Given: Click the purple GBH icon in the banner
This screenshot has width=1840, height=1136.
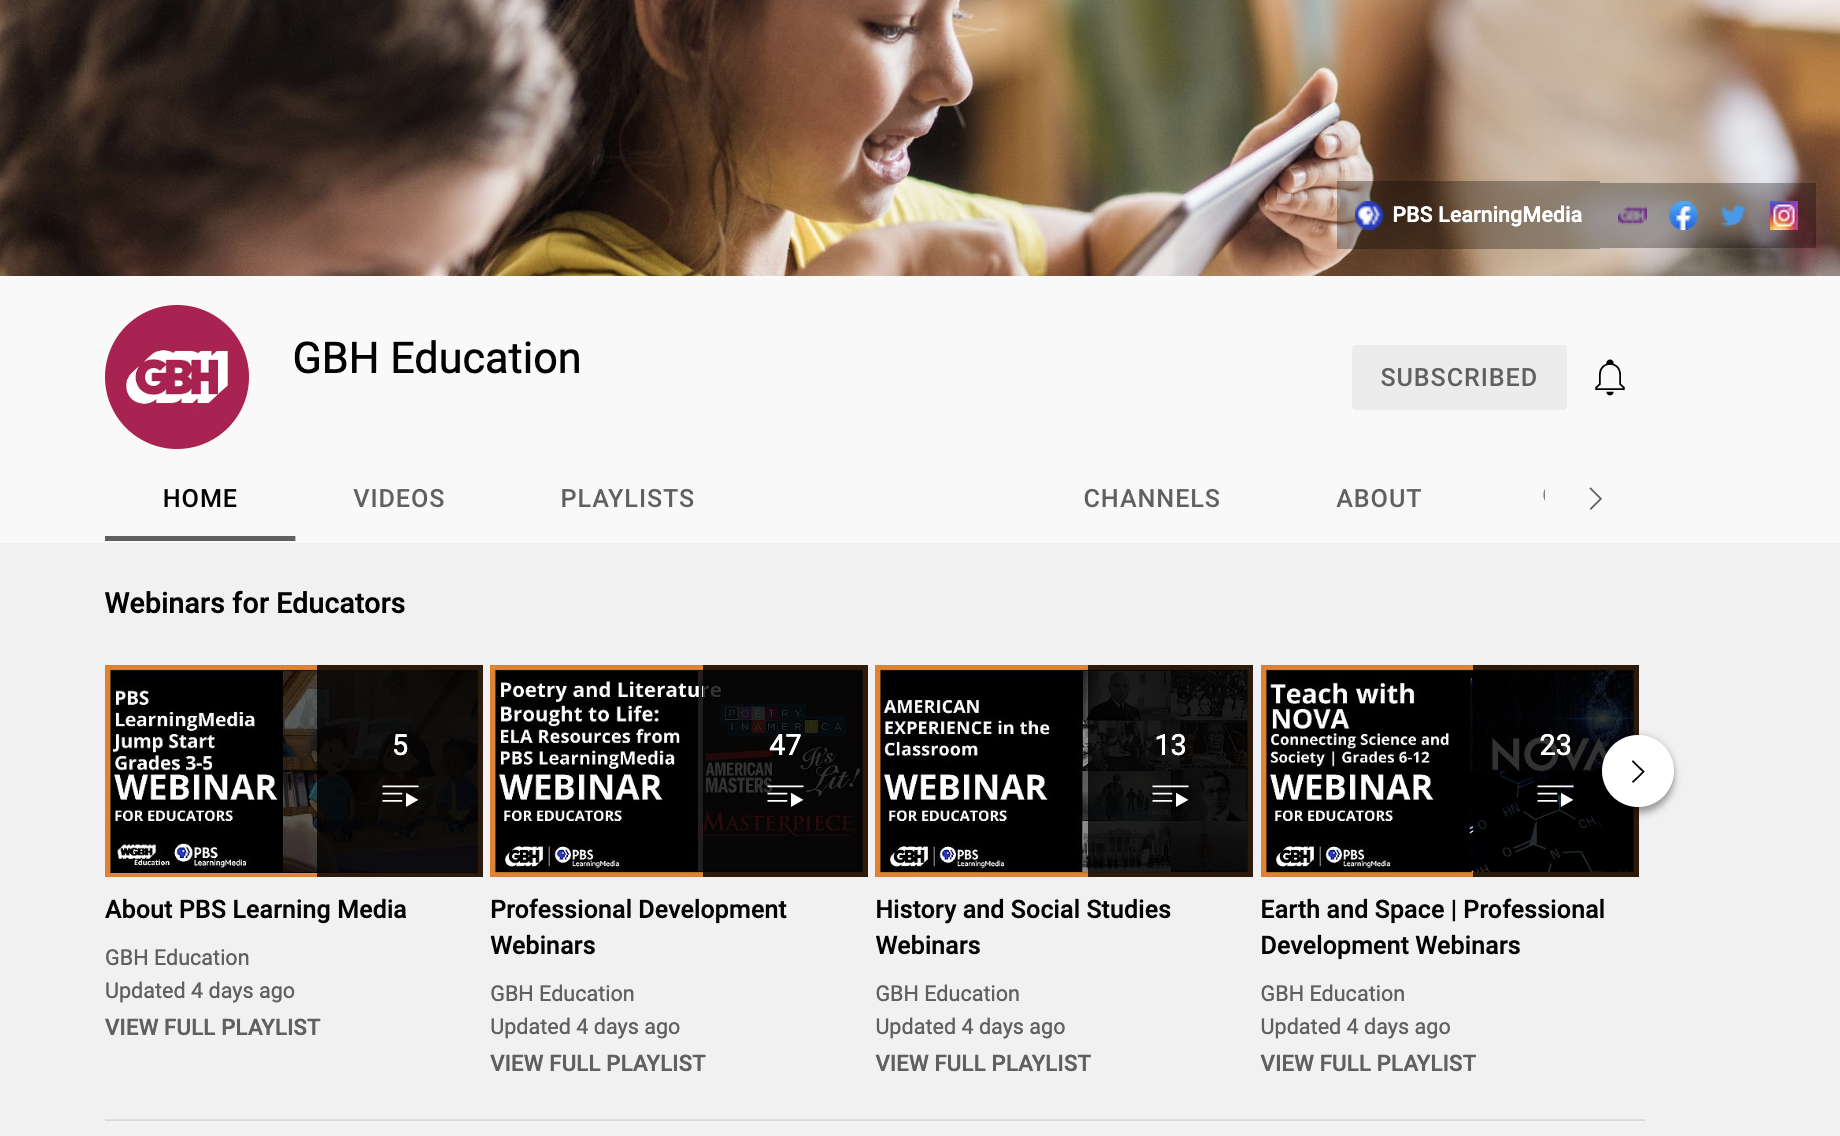Looking at the screenshot, I should pos(1632,216).
